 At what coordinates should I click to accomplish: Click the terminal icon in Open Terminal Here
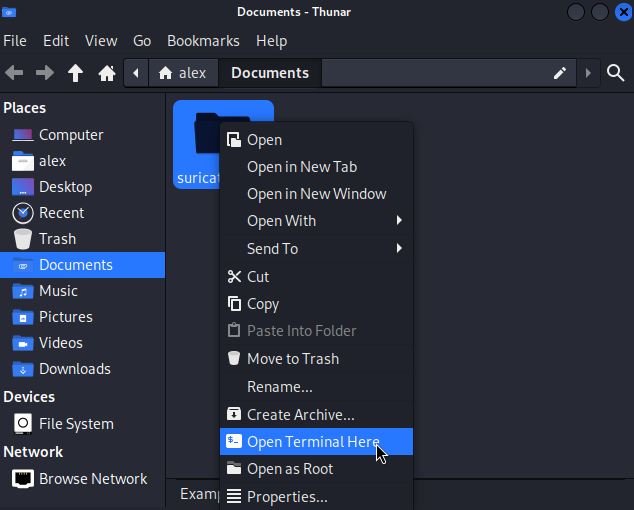[x=234, y=441]
